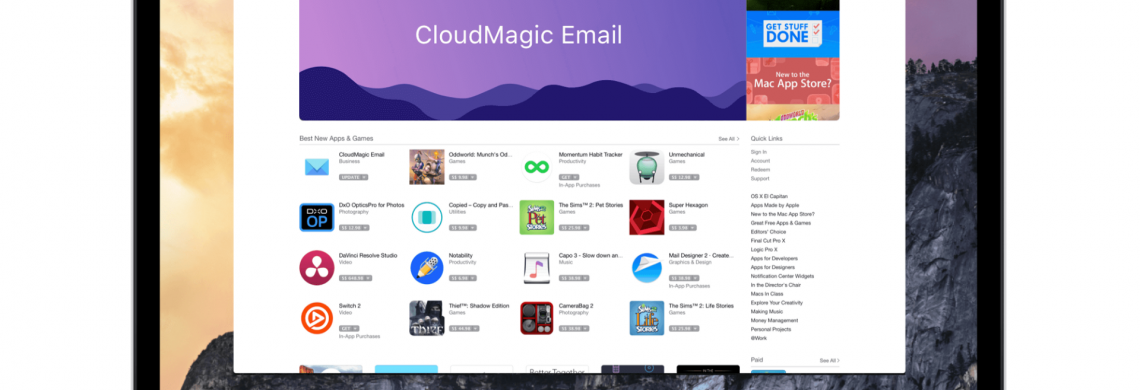Click the price button for CameraBag 2

[574, 328]
